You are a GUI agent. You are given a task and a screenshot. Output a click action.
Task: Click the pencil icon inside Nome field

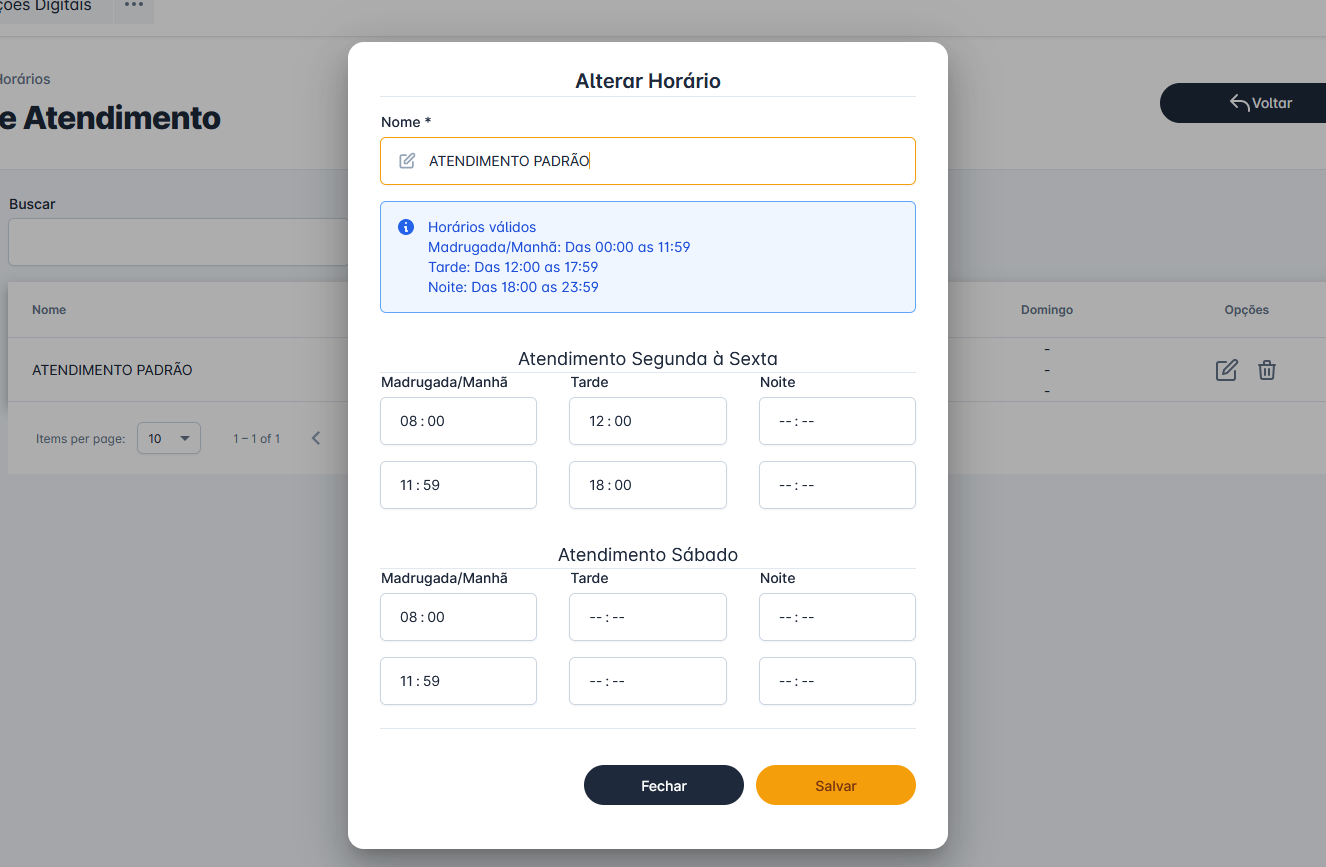(x=407, y=161)
